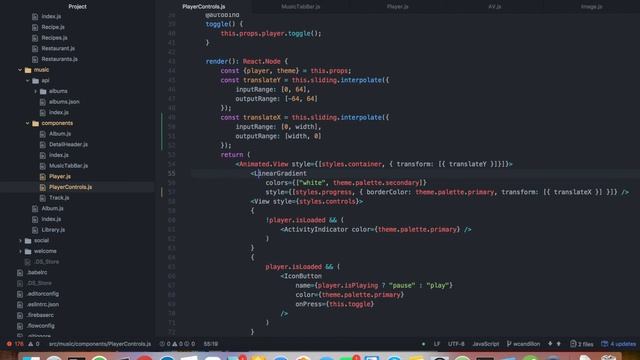640x360 pixels.
Task: Click the 'return (' statement in code
Action: [x=235, y=155]
